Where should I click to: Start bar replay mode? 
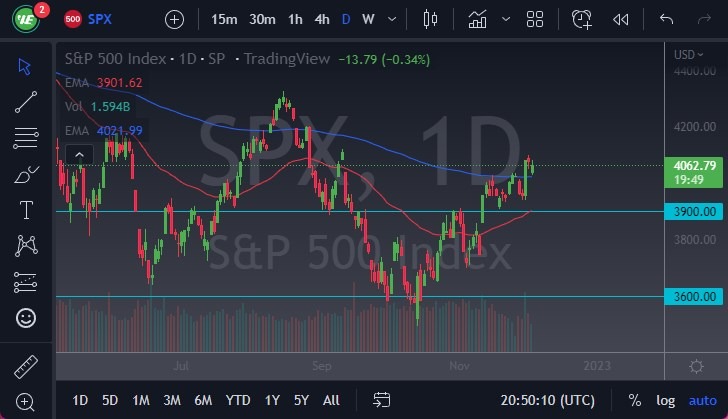pyautogui.click(x=621, y=20)
